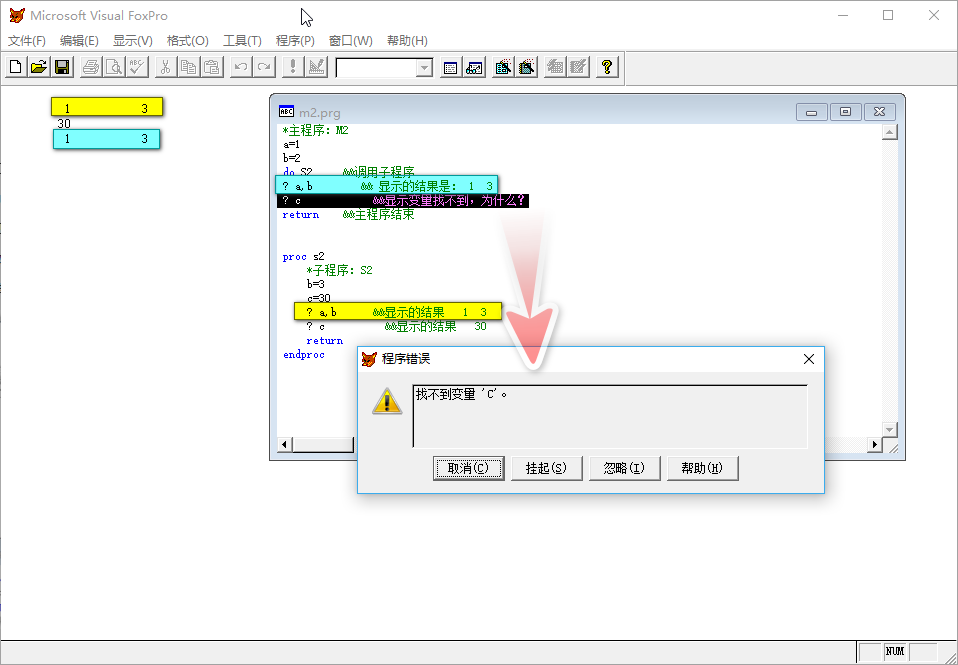Open the 文件(F) menu
The width and height of the screenshot is (958, 665).
coord(27,41)
